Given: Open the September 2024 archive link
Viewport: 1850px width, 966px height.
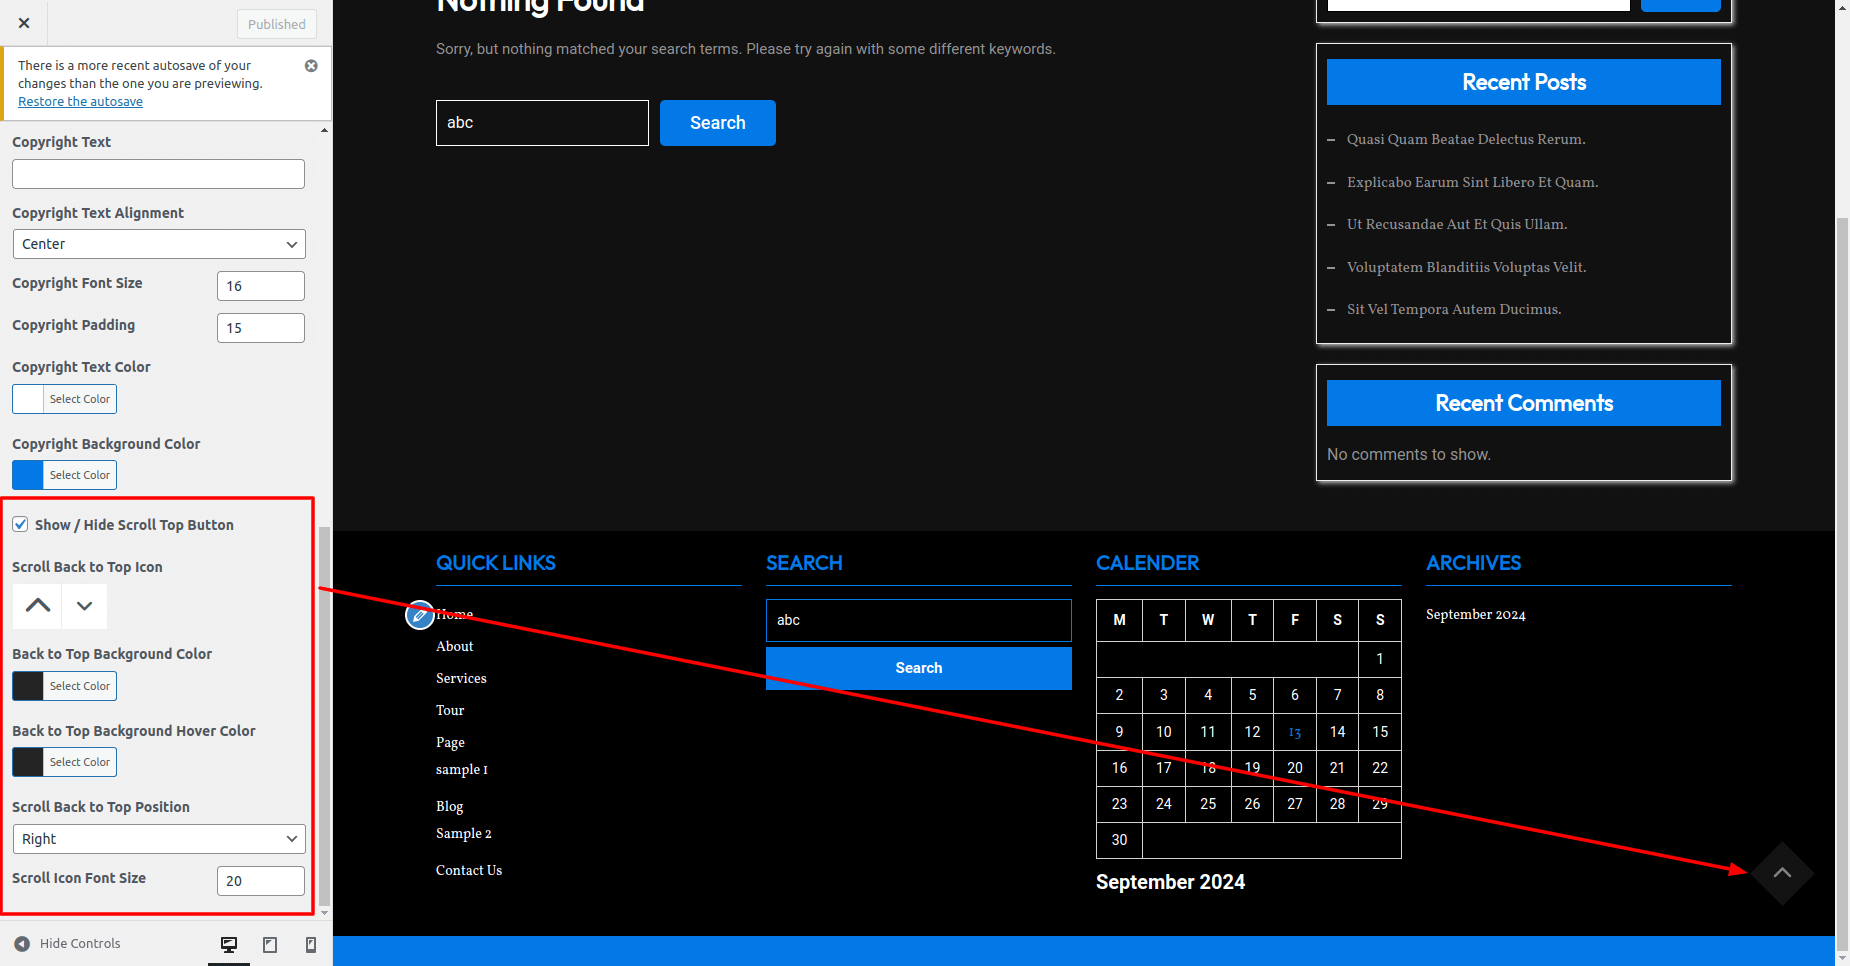Looking at the screenshot, I should pos(1475,615).
